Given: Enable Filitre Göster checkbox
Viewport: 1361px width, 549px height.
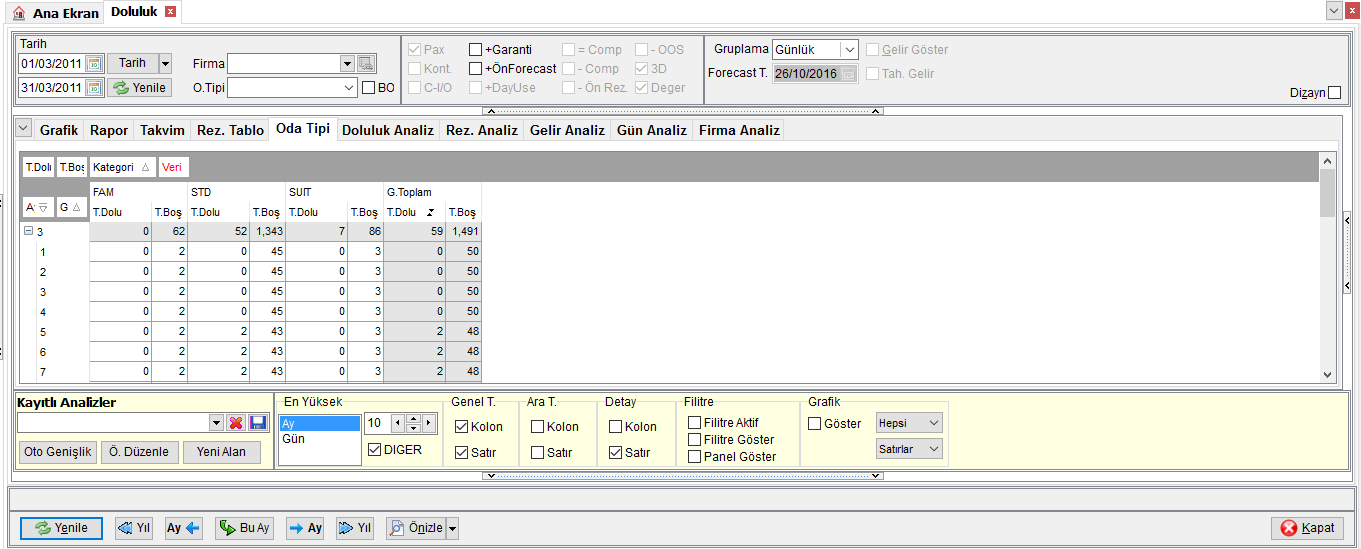Looking at the screenshot, I should [x=694, y=440].
